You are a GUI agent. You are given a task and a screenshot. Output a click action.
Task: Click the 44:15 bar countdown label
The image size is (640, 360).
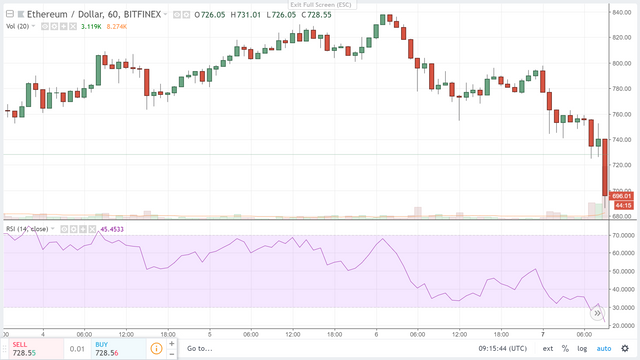(x=623, y=205)
